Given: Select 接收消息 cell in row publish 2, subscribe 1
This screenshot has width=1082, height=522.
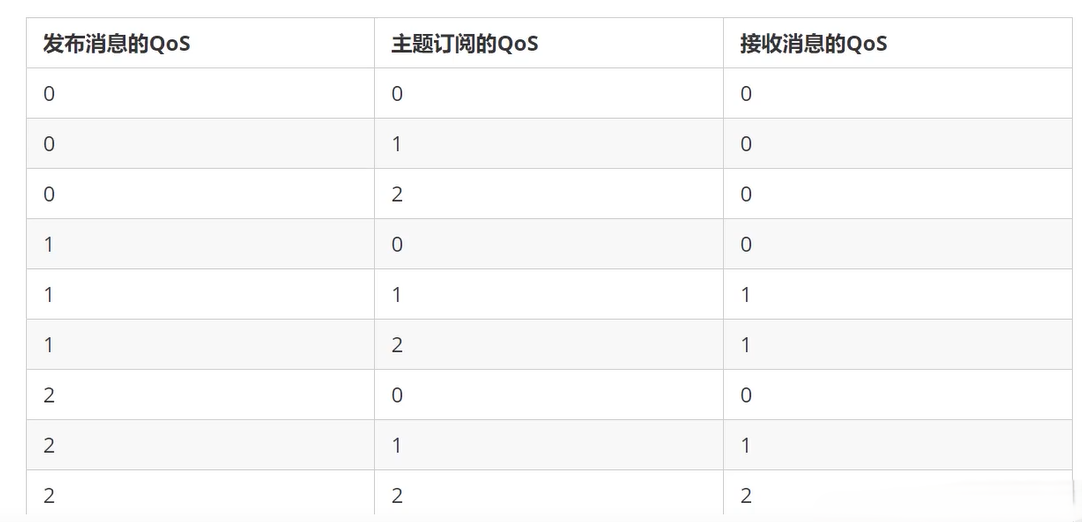Looking at the screenshot, I should pyautogui.click(x=898, y=445).
